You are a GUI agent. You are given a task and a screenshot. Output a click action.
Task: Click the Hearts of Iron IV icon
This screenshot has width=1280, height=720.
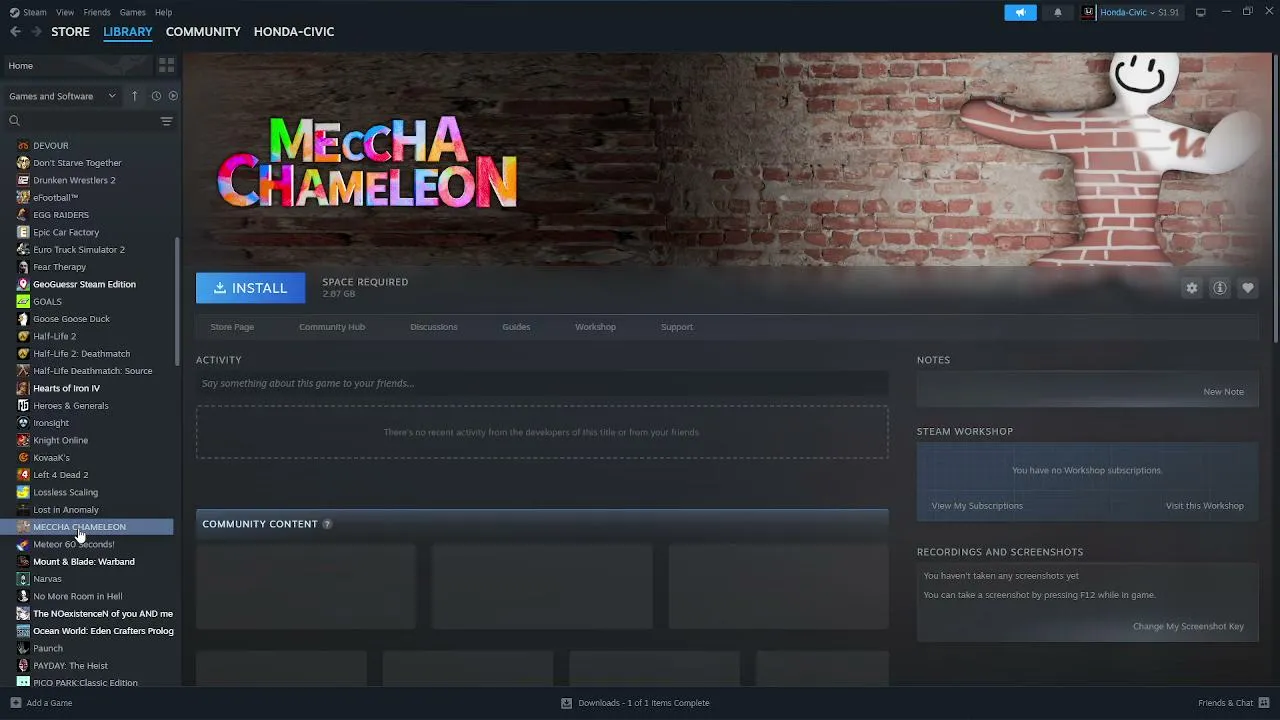point(23,388)
